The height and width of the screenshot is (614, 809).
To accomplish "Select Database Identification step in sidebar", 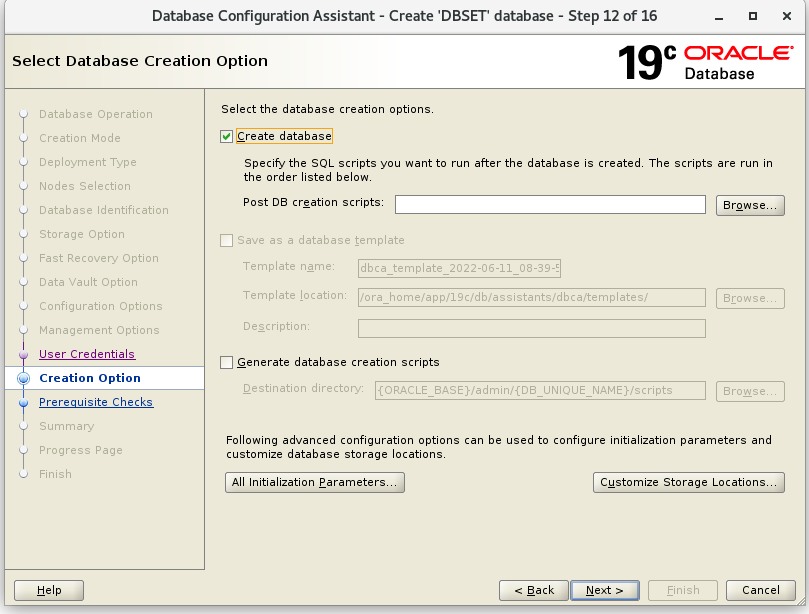I will click(x=104, y=210).
